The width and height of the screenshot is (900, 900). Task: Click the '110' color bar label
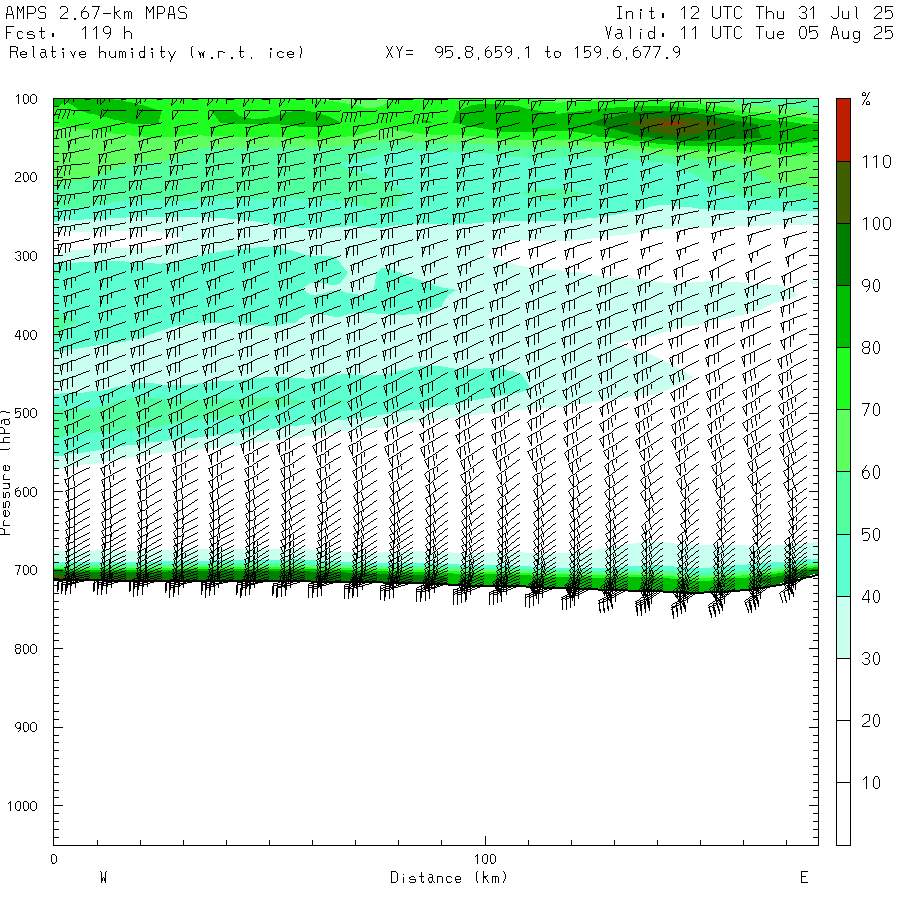876,162
